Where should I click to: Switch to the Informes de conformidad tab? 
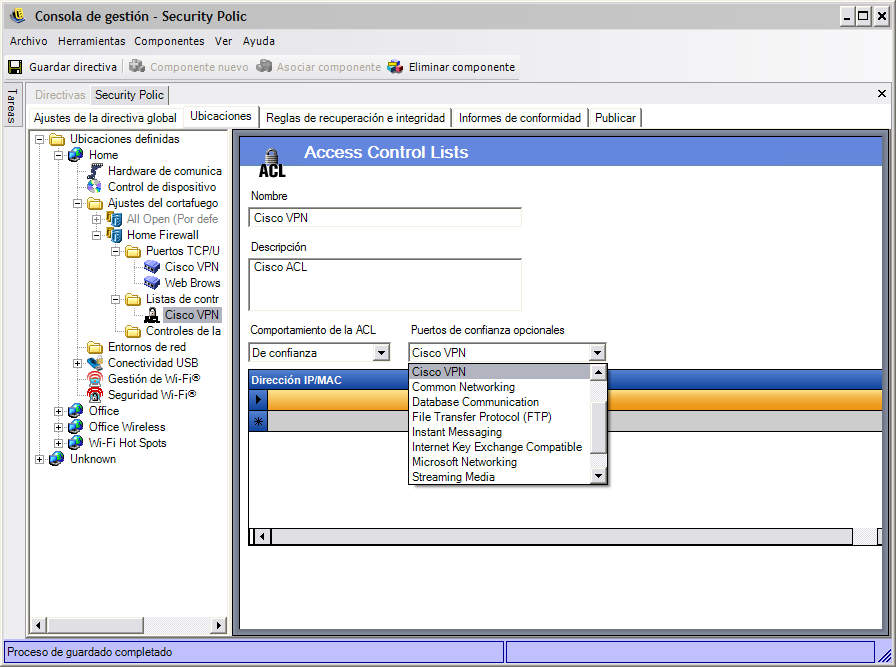coord(519,118)
